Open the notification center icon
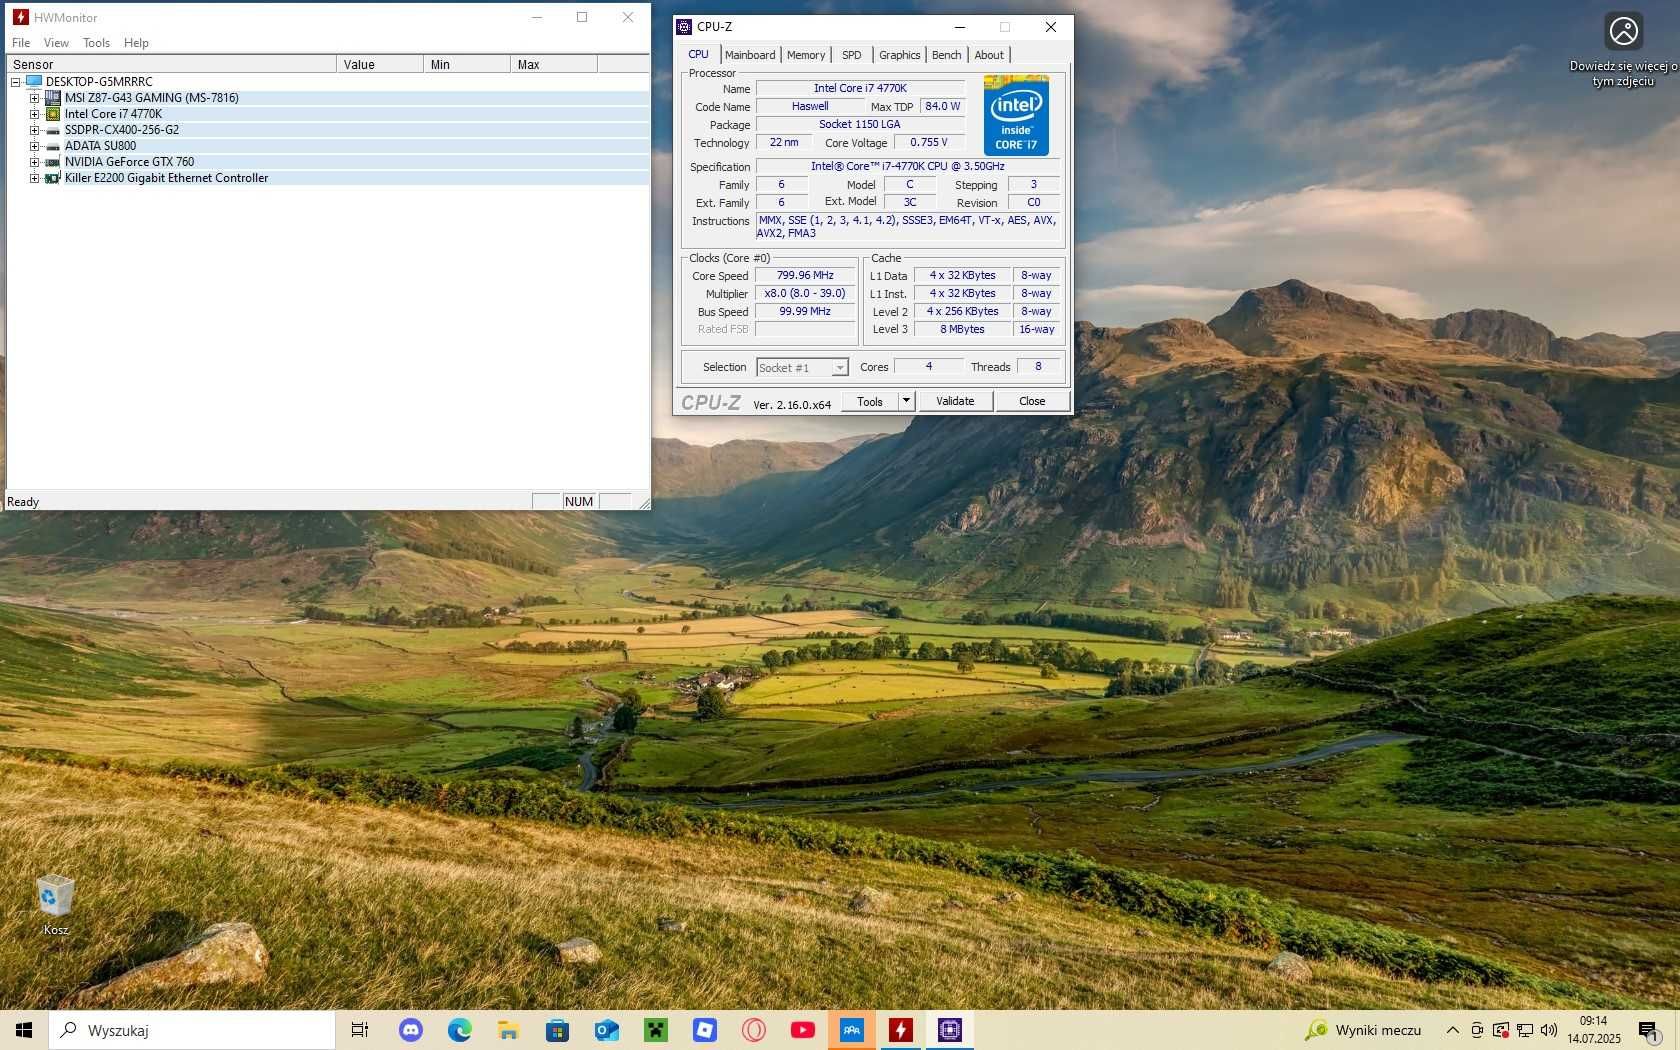 [x=1648, y=1030]
